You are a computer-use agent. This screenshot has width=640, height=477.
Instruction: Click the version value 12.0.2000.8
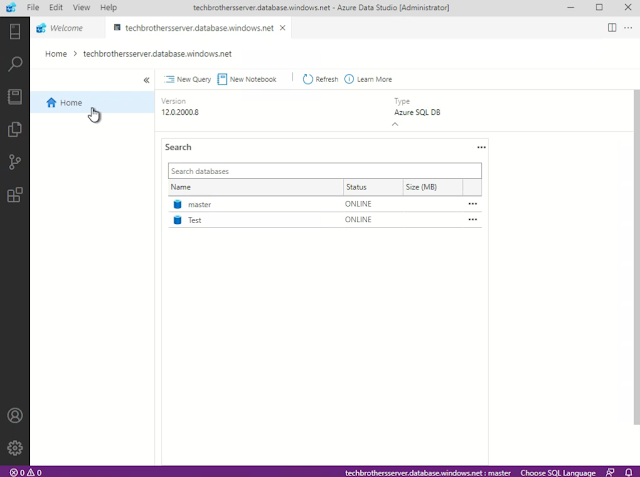click(180, 112)
